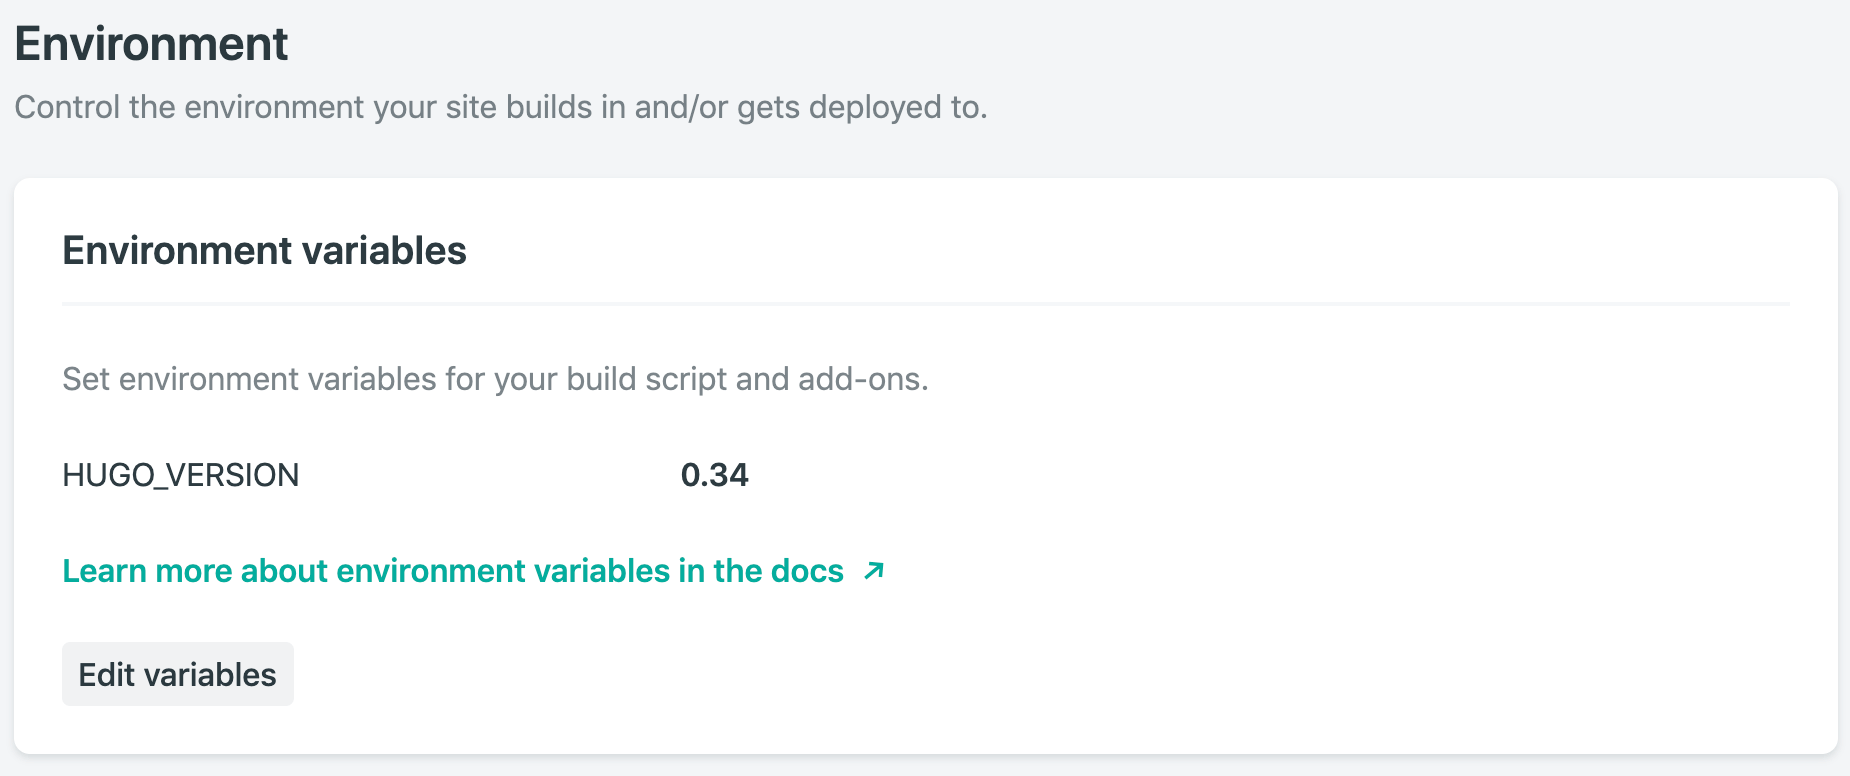Click the external-link arrow icon beside docs
Image resolution: width=1850 pixels, height=776 pixels.
[874, 571]
